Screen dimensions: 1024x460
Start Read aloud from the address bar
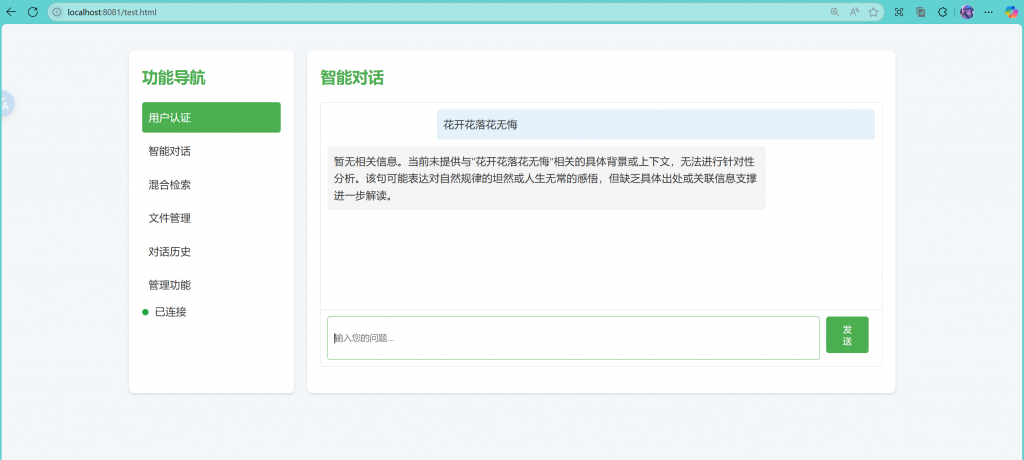pyautogui.click(x=854, y=12)
